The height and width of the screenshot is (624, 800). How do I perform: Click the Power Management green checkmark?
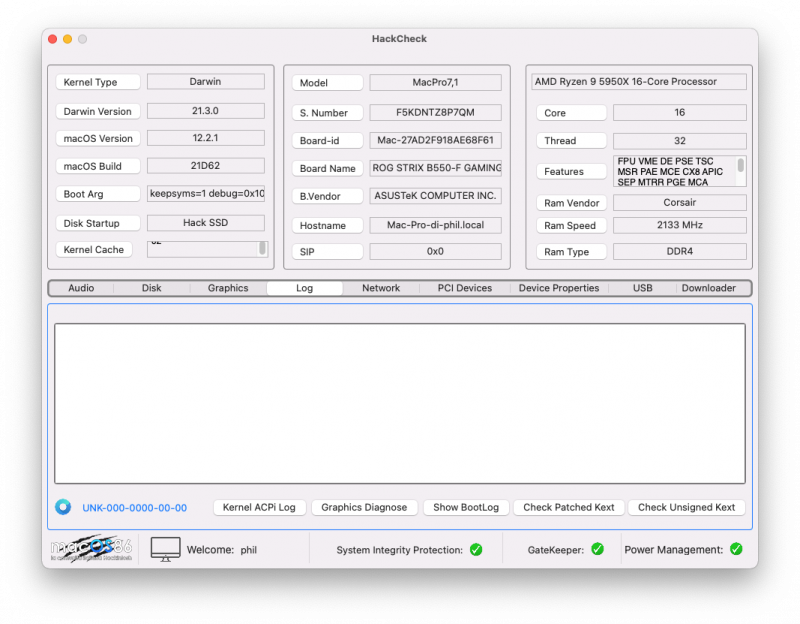pos(736,549)
